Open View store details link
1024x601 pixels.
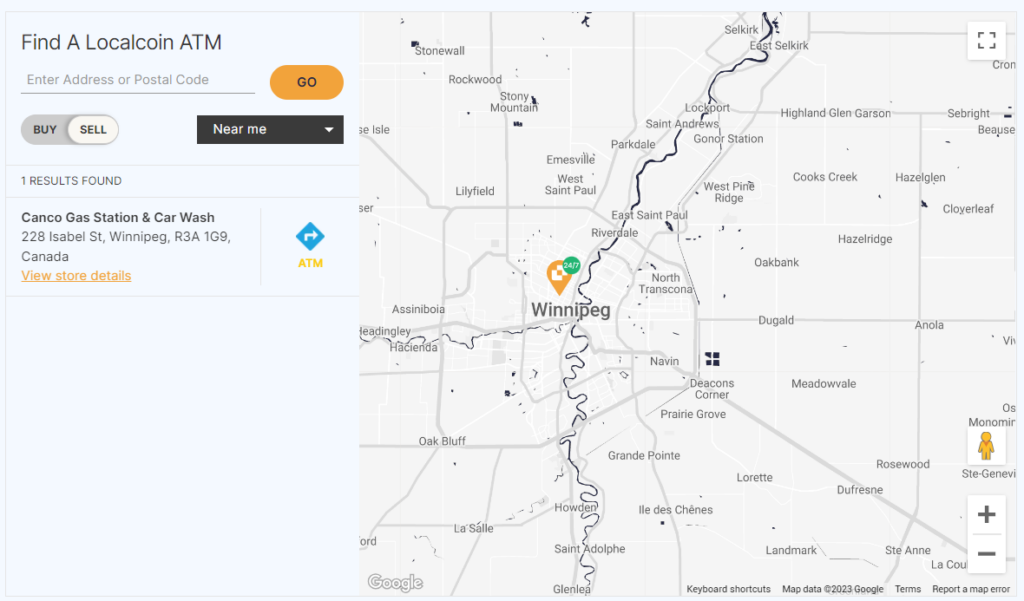(76, 276)
